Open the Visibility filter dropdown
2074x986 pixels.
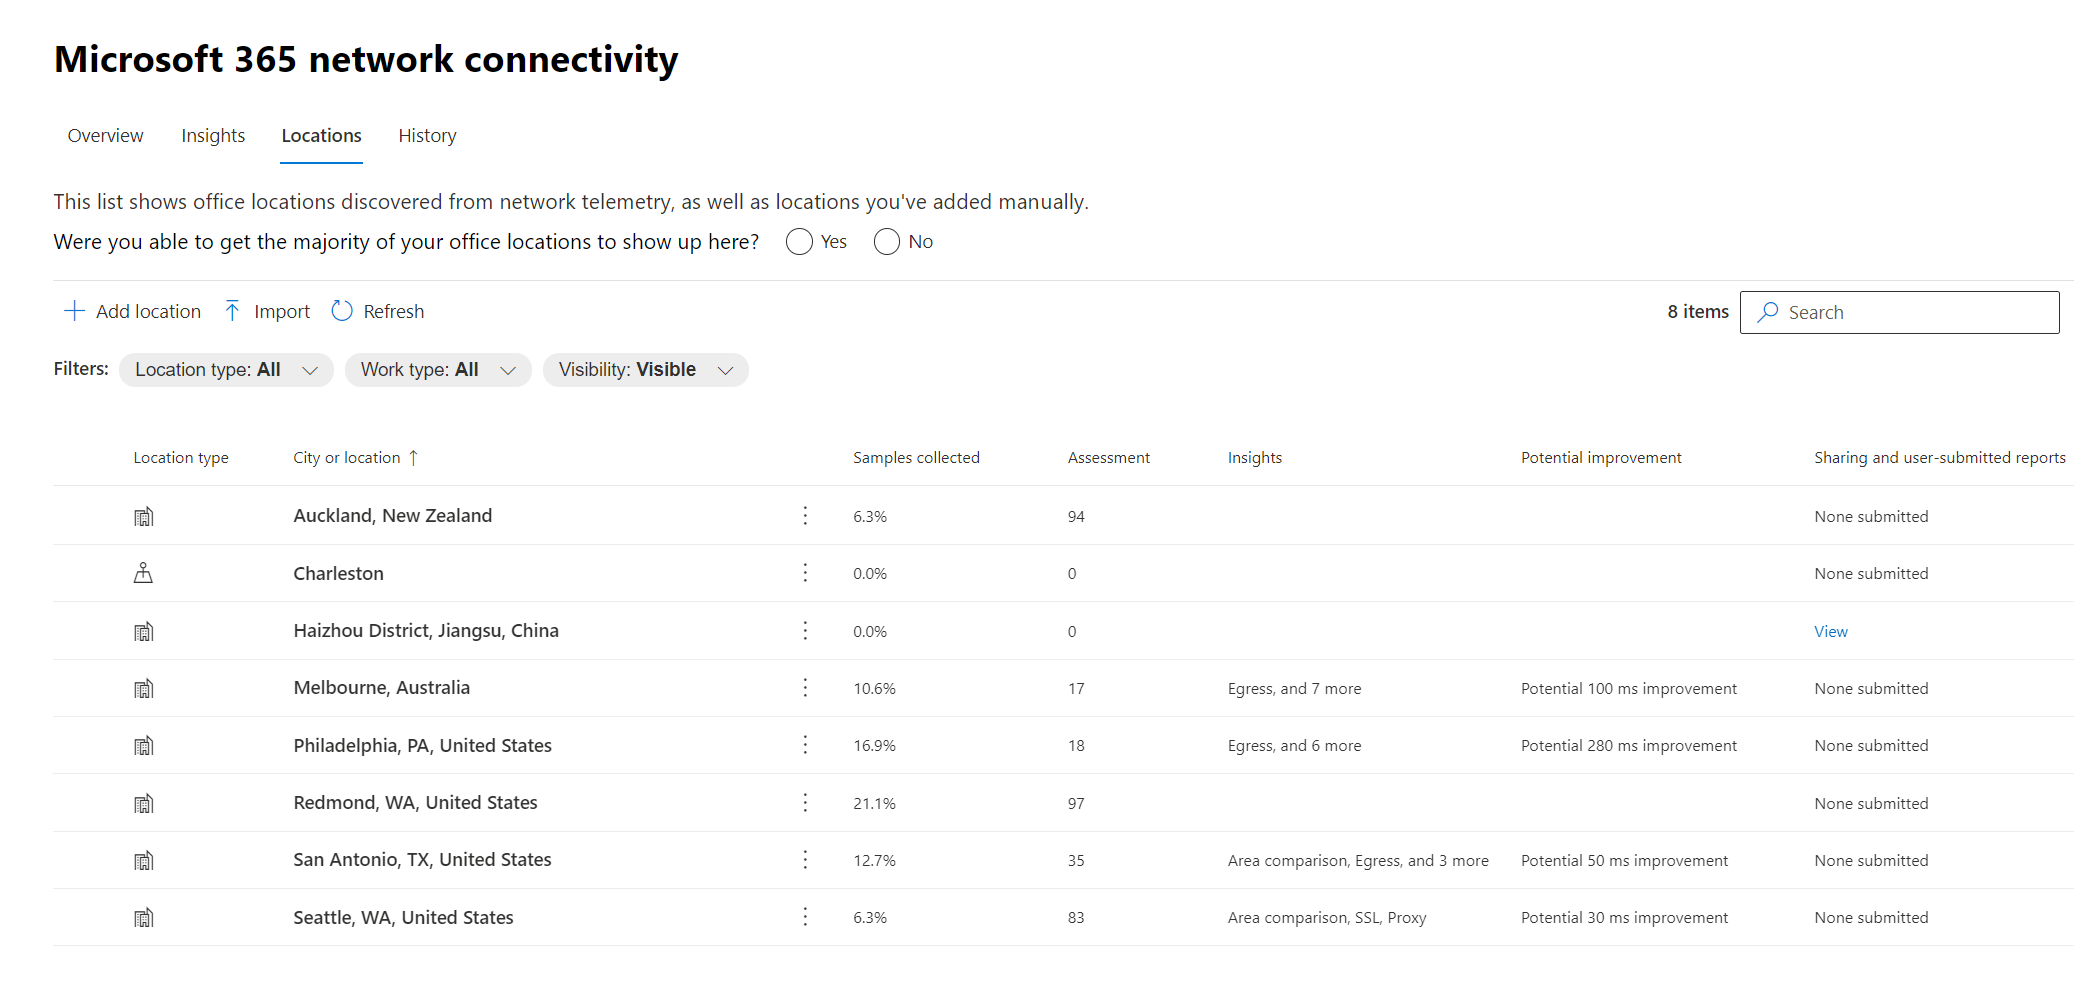(645, 369)
